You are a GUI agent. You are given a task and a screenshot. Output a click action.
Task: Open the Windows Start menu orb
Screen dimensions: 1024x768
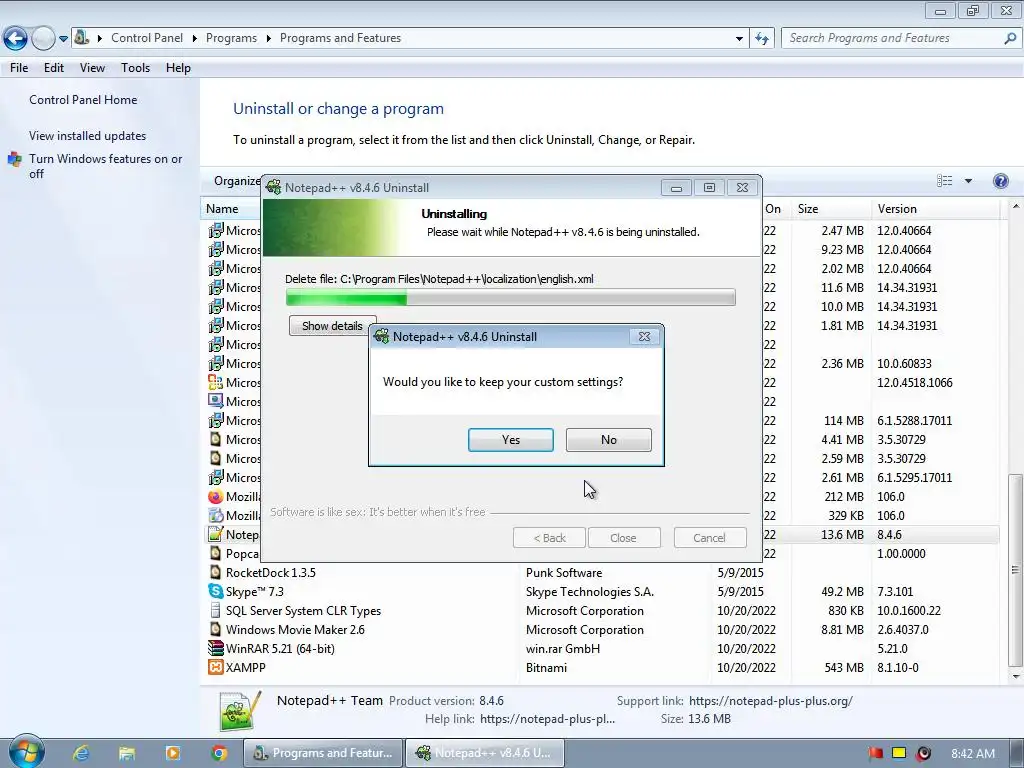tap(26, 752)
